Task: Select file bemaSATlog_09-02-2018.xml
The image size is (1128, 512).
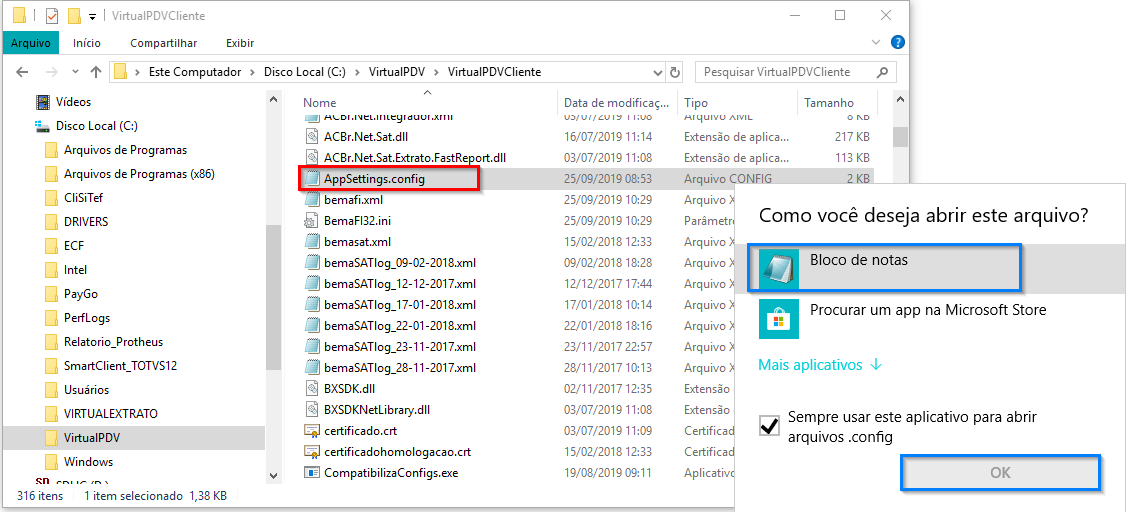Action: coord(400,262)
